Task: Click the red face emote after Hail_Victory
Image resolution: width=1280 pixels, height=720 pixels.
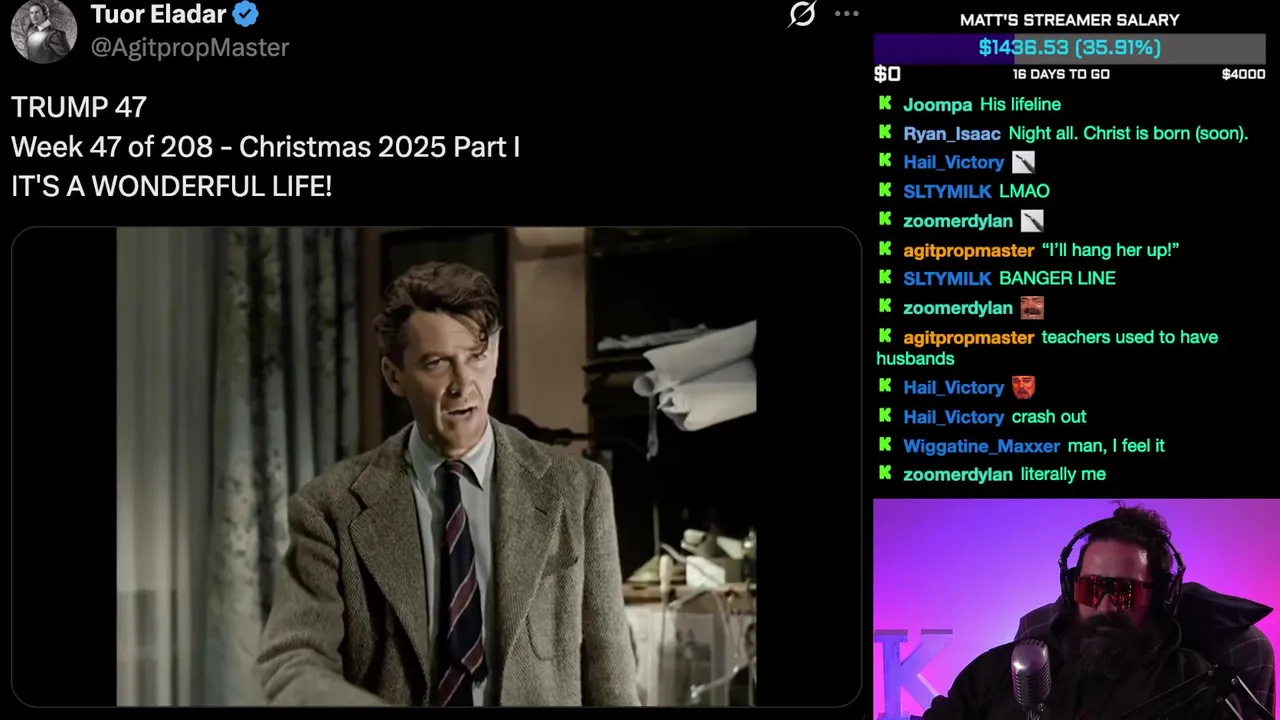Action: point(1023,387)
